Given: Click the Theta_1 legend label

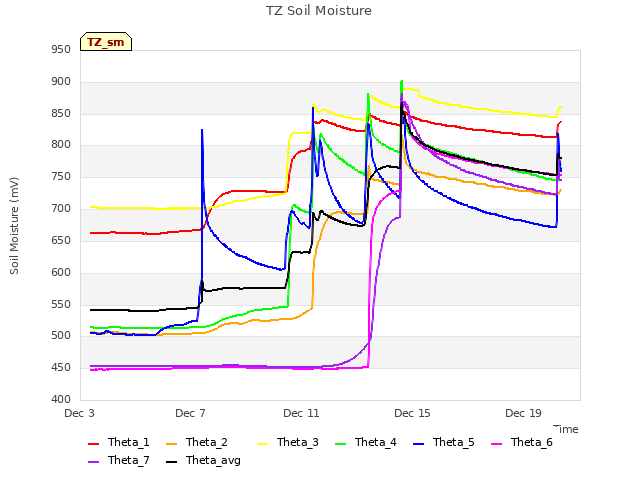Looking at the screenshot, I should coord(129,442).
